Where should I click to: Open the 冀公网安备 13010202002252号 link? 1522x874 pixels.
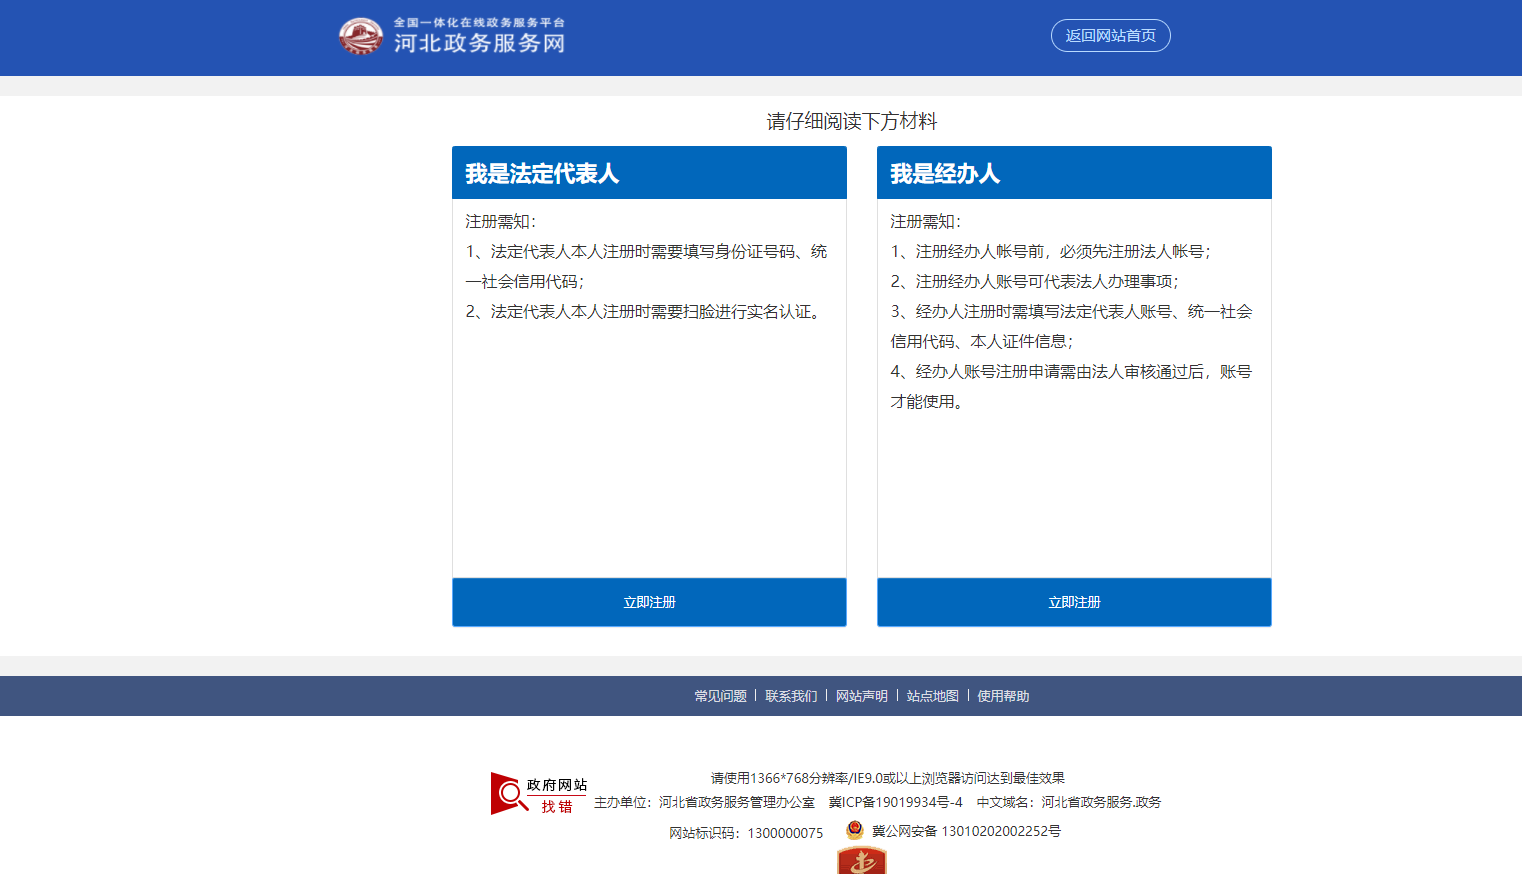point(966,831)
